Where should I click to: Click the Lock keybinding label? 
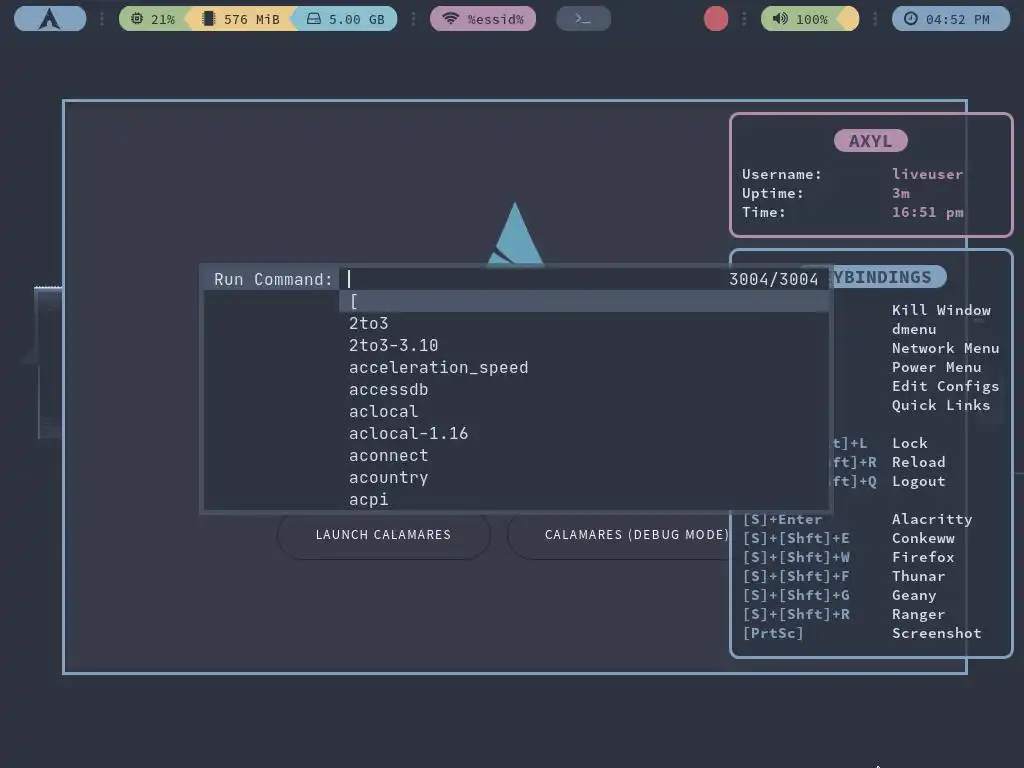[910, 443]
